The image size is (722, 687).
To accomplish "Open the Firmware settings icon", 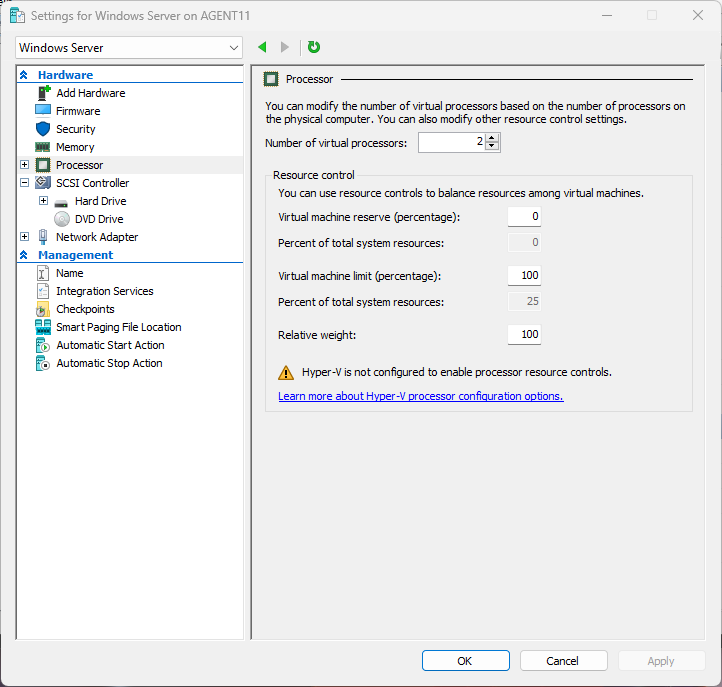I will pyautogui.click(x=43, y=111).
